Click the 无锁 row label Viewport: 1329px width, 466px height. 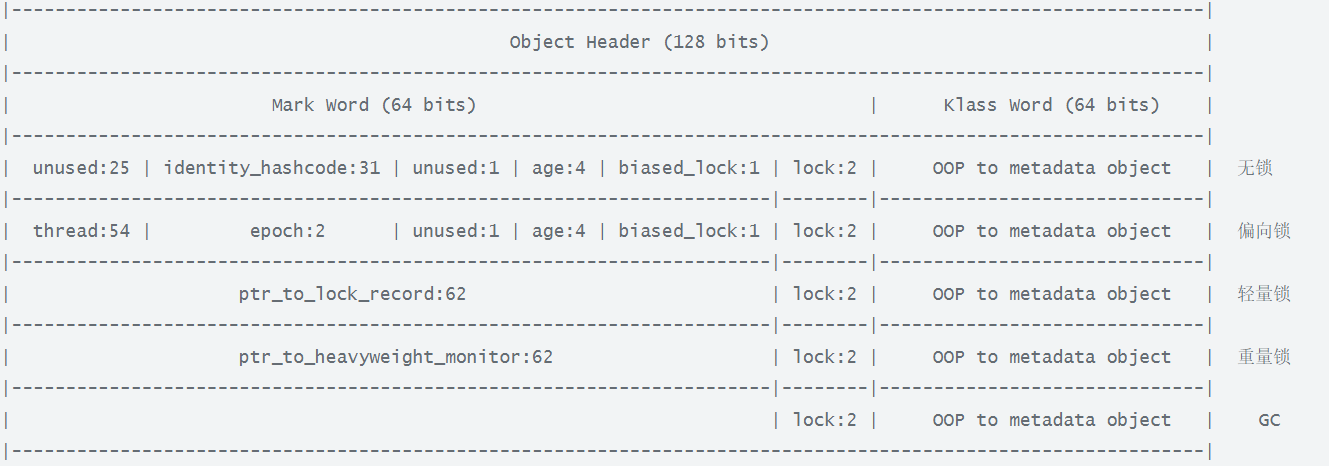click(1254, 168)
